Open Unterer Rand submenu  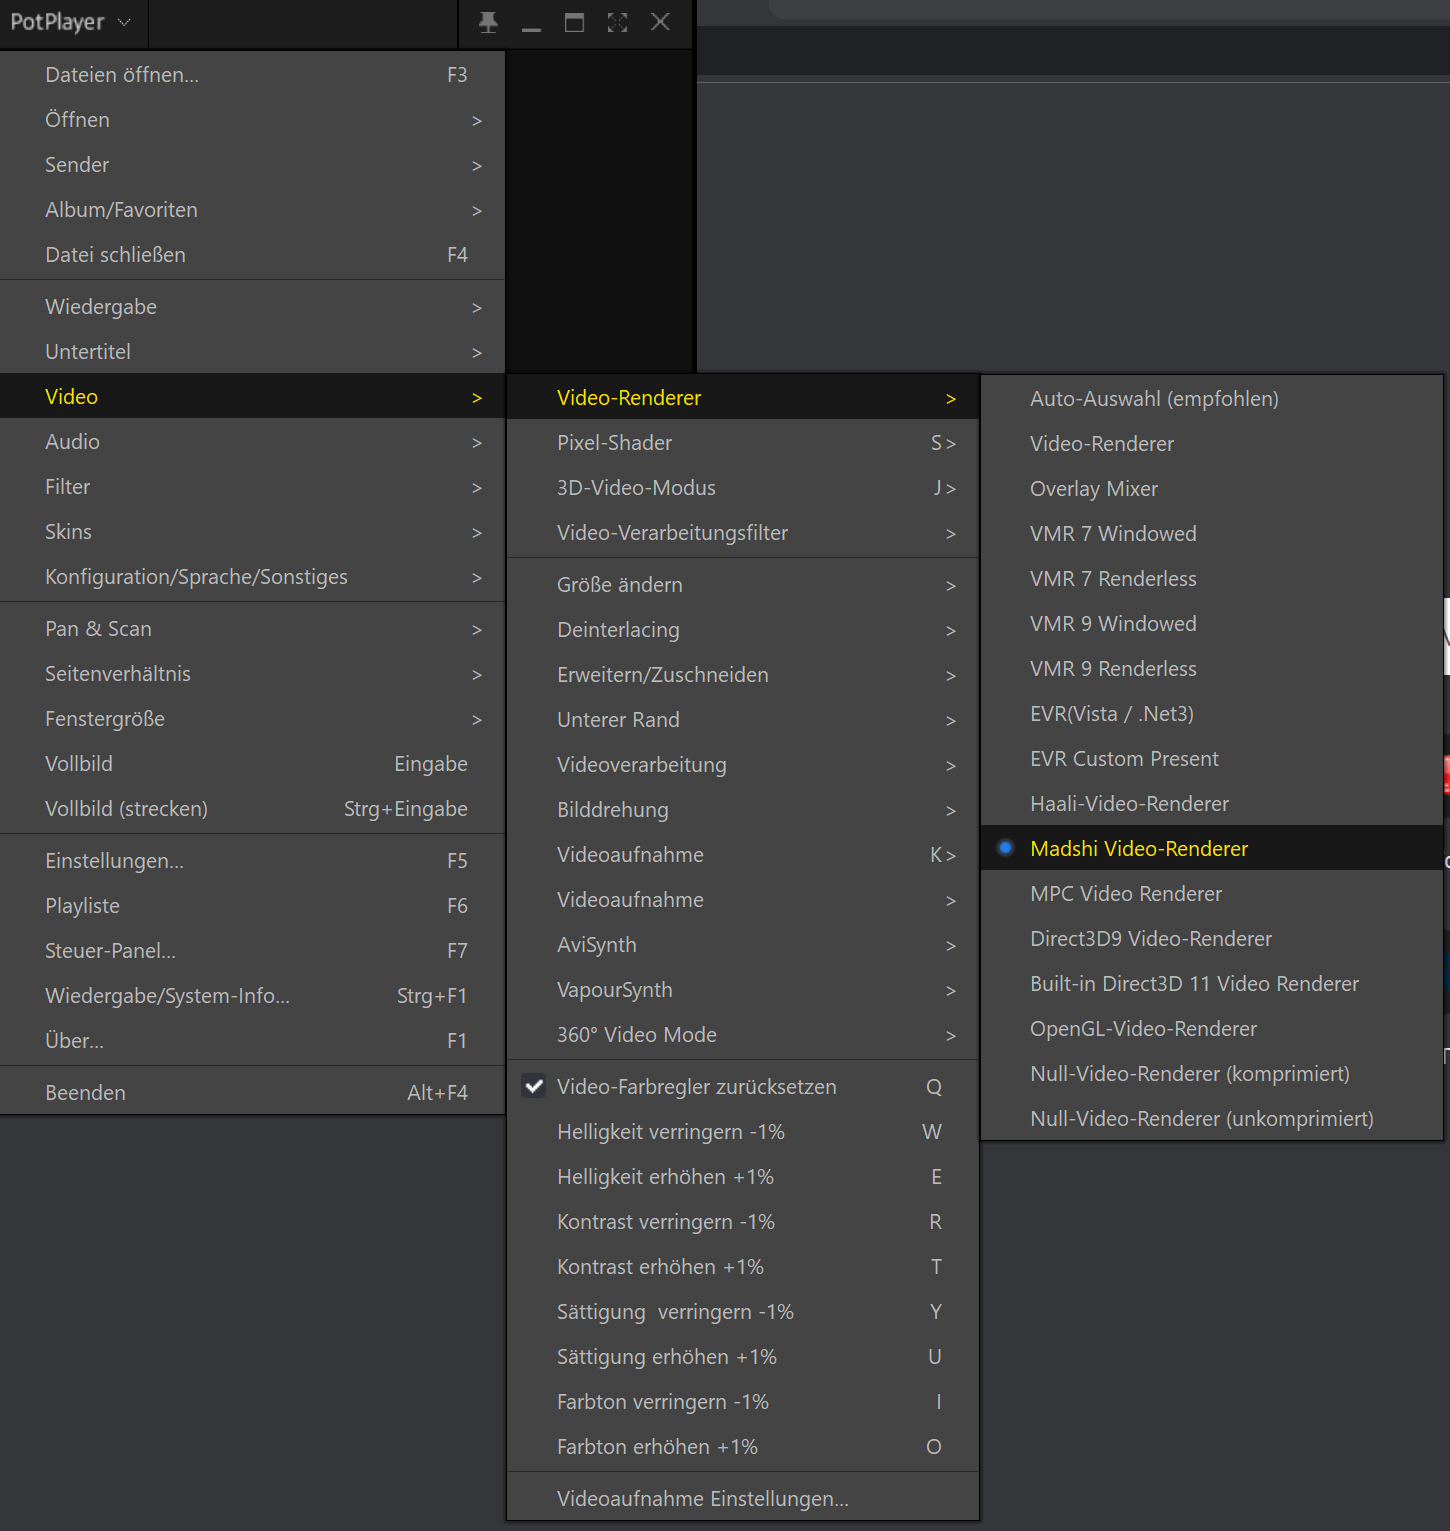[743, 719]
